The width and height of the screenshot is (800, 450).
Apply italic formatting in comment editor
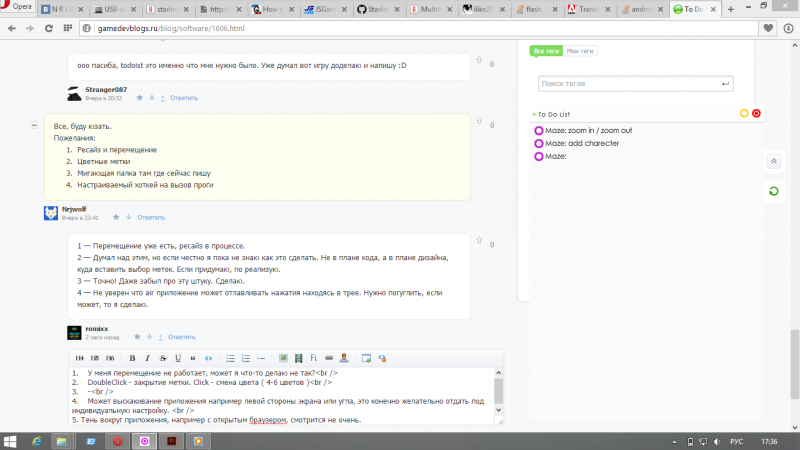[148, 357]
